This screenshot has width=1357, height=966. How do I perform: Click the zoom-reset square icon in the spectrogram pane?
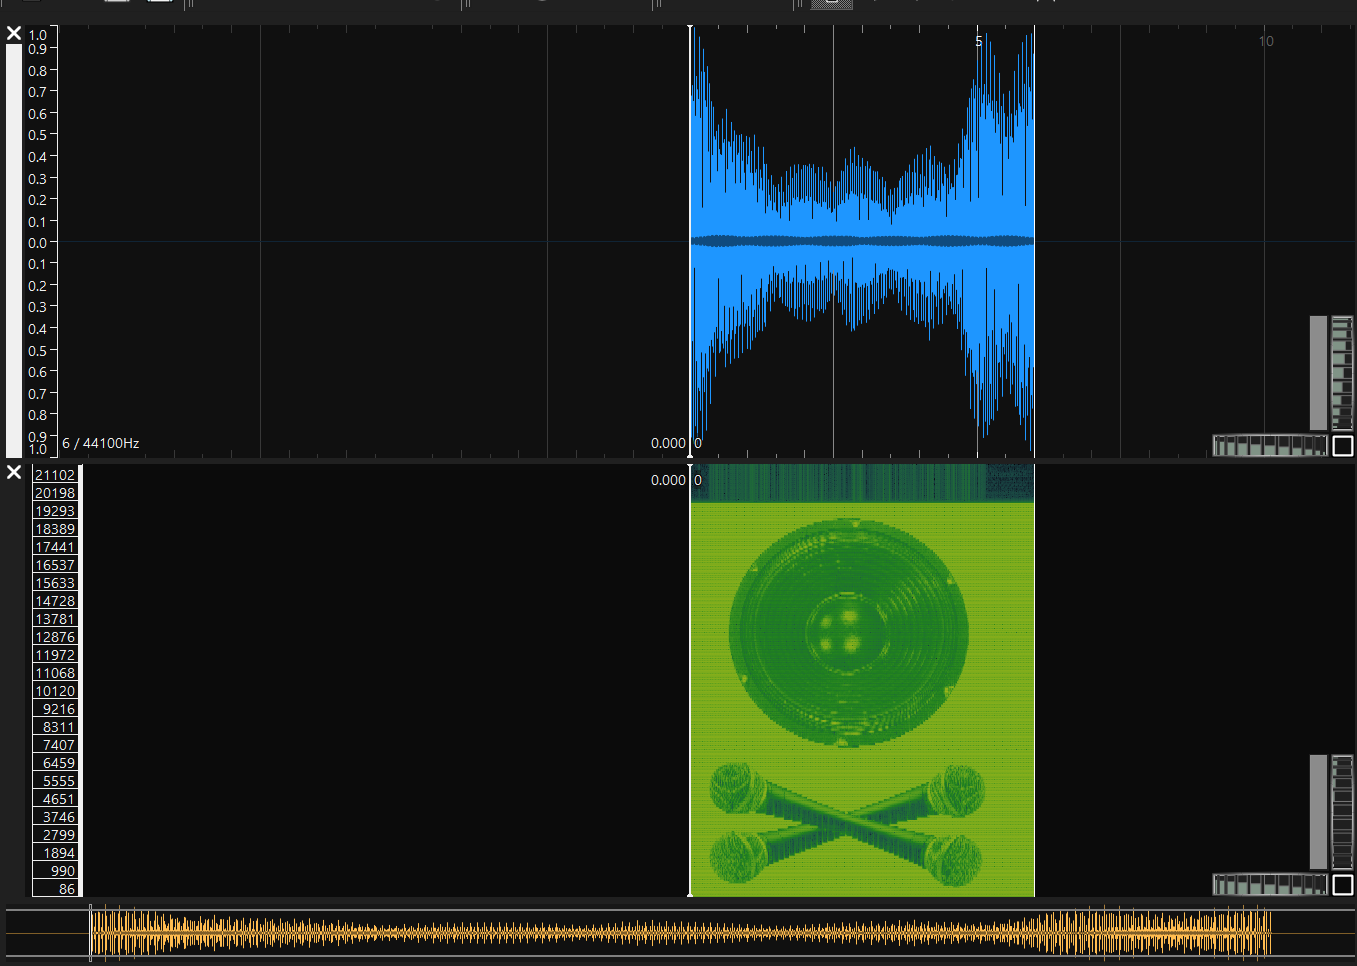coord(1344,885)
